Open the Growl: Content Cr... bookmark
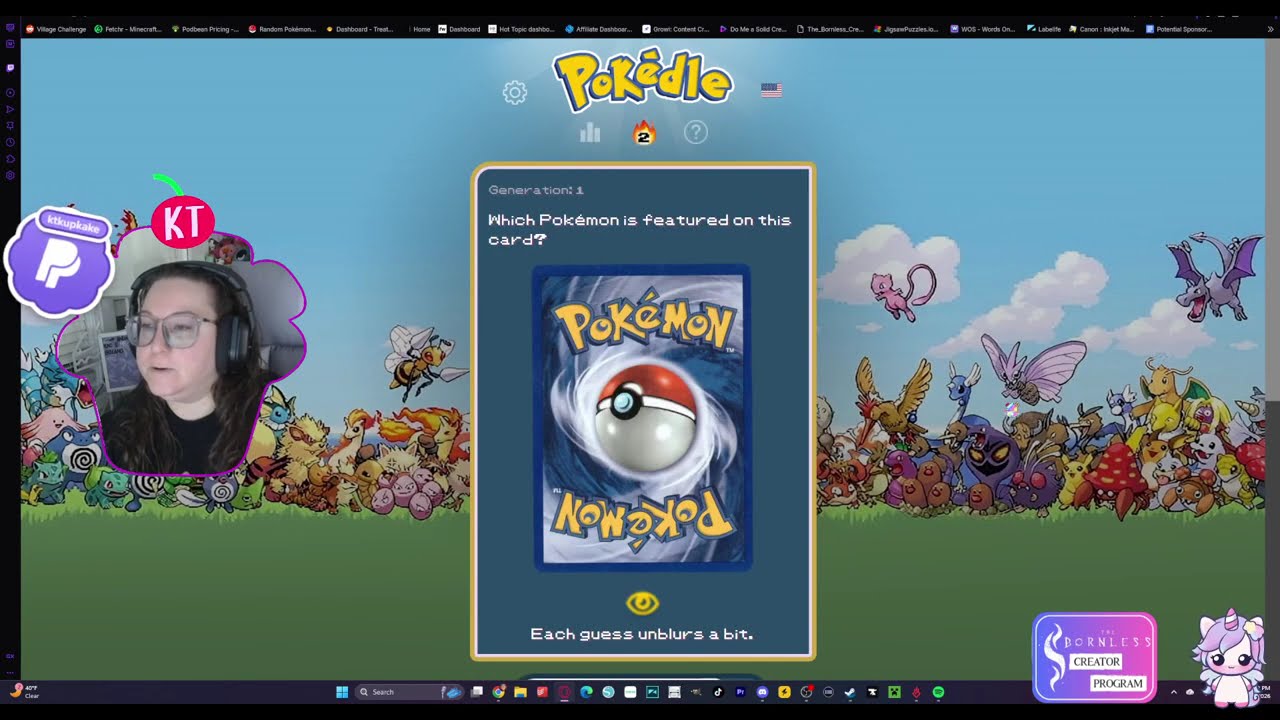This screenshot has width=1280, height=720. tap(676, 29)
